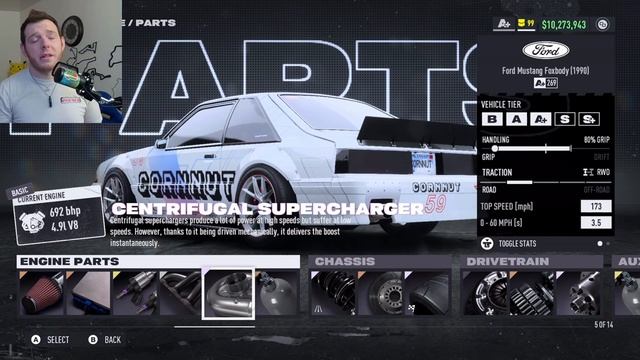Click the Top Speed value 173
Screen dimensions: 640x360
click(x=596, y=206)
